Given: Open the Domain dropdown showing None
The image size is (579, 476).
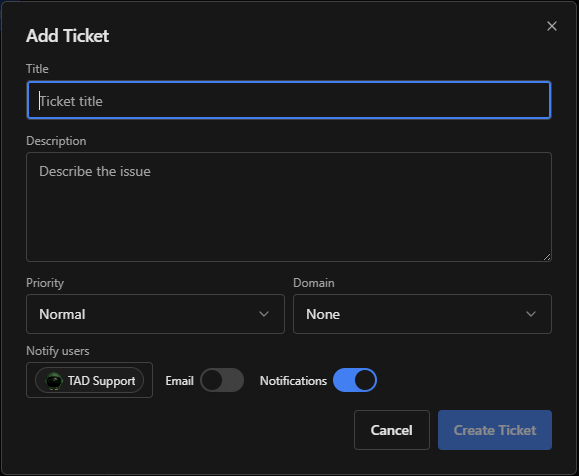Looking at the screenshot, I should click(422, 314).
